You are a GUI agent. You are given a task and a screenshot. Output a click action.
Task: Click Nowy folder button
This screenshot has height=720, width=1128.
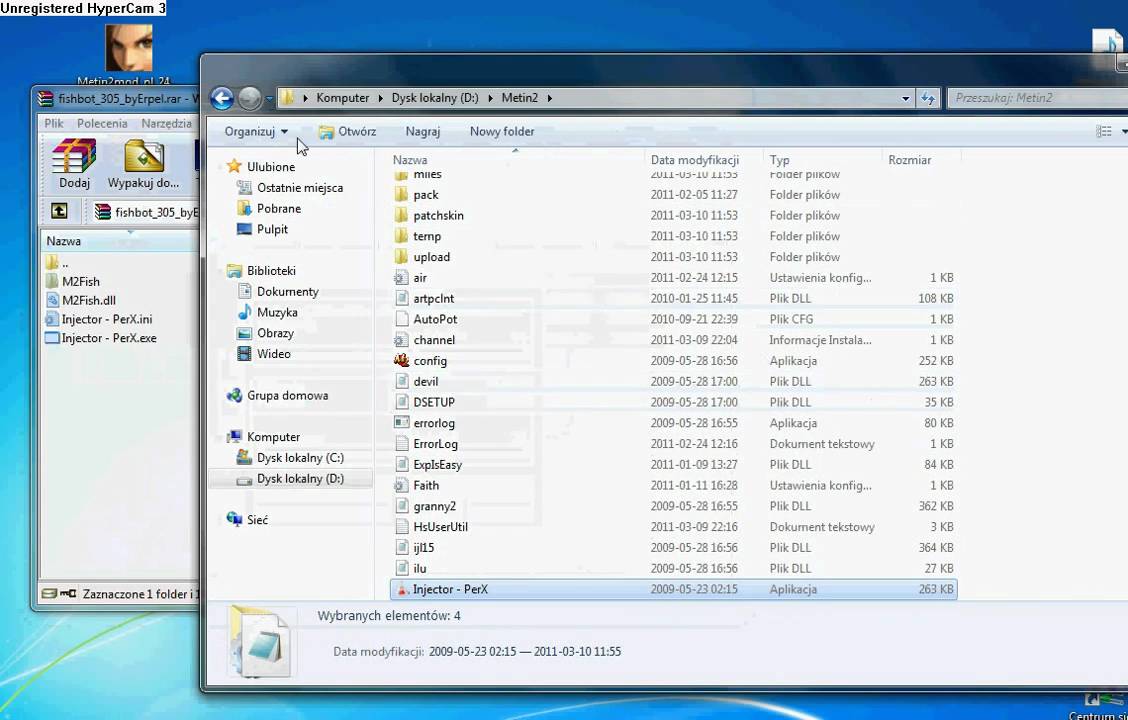(x=502, y=132)
